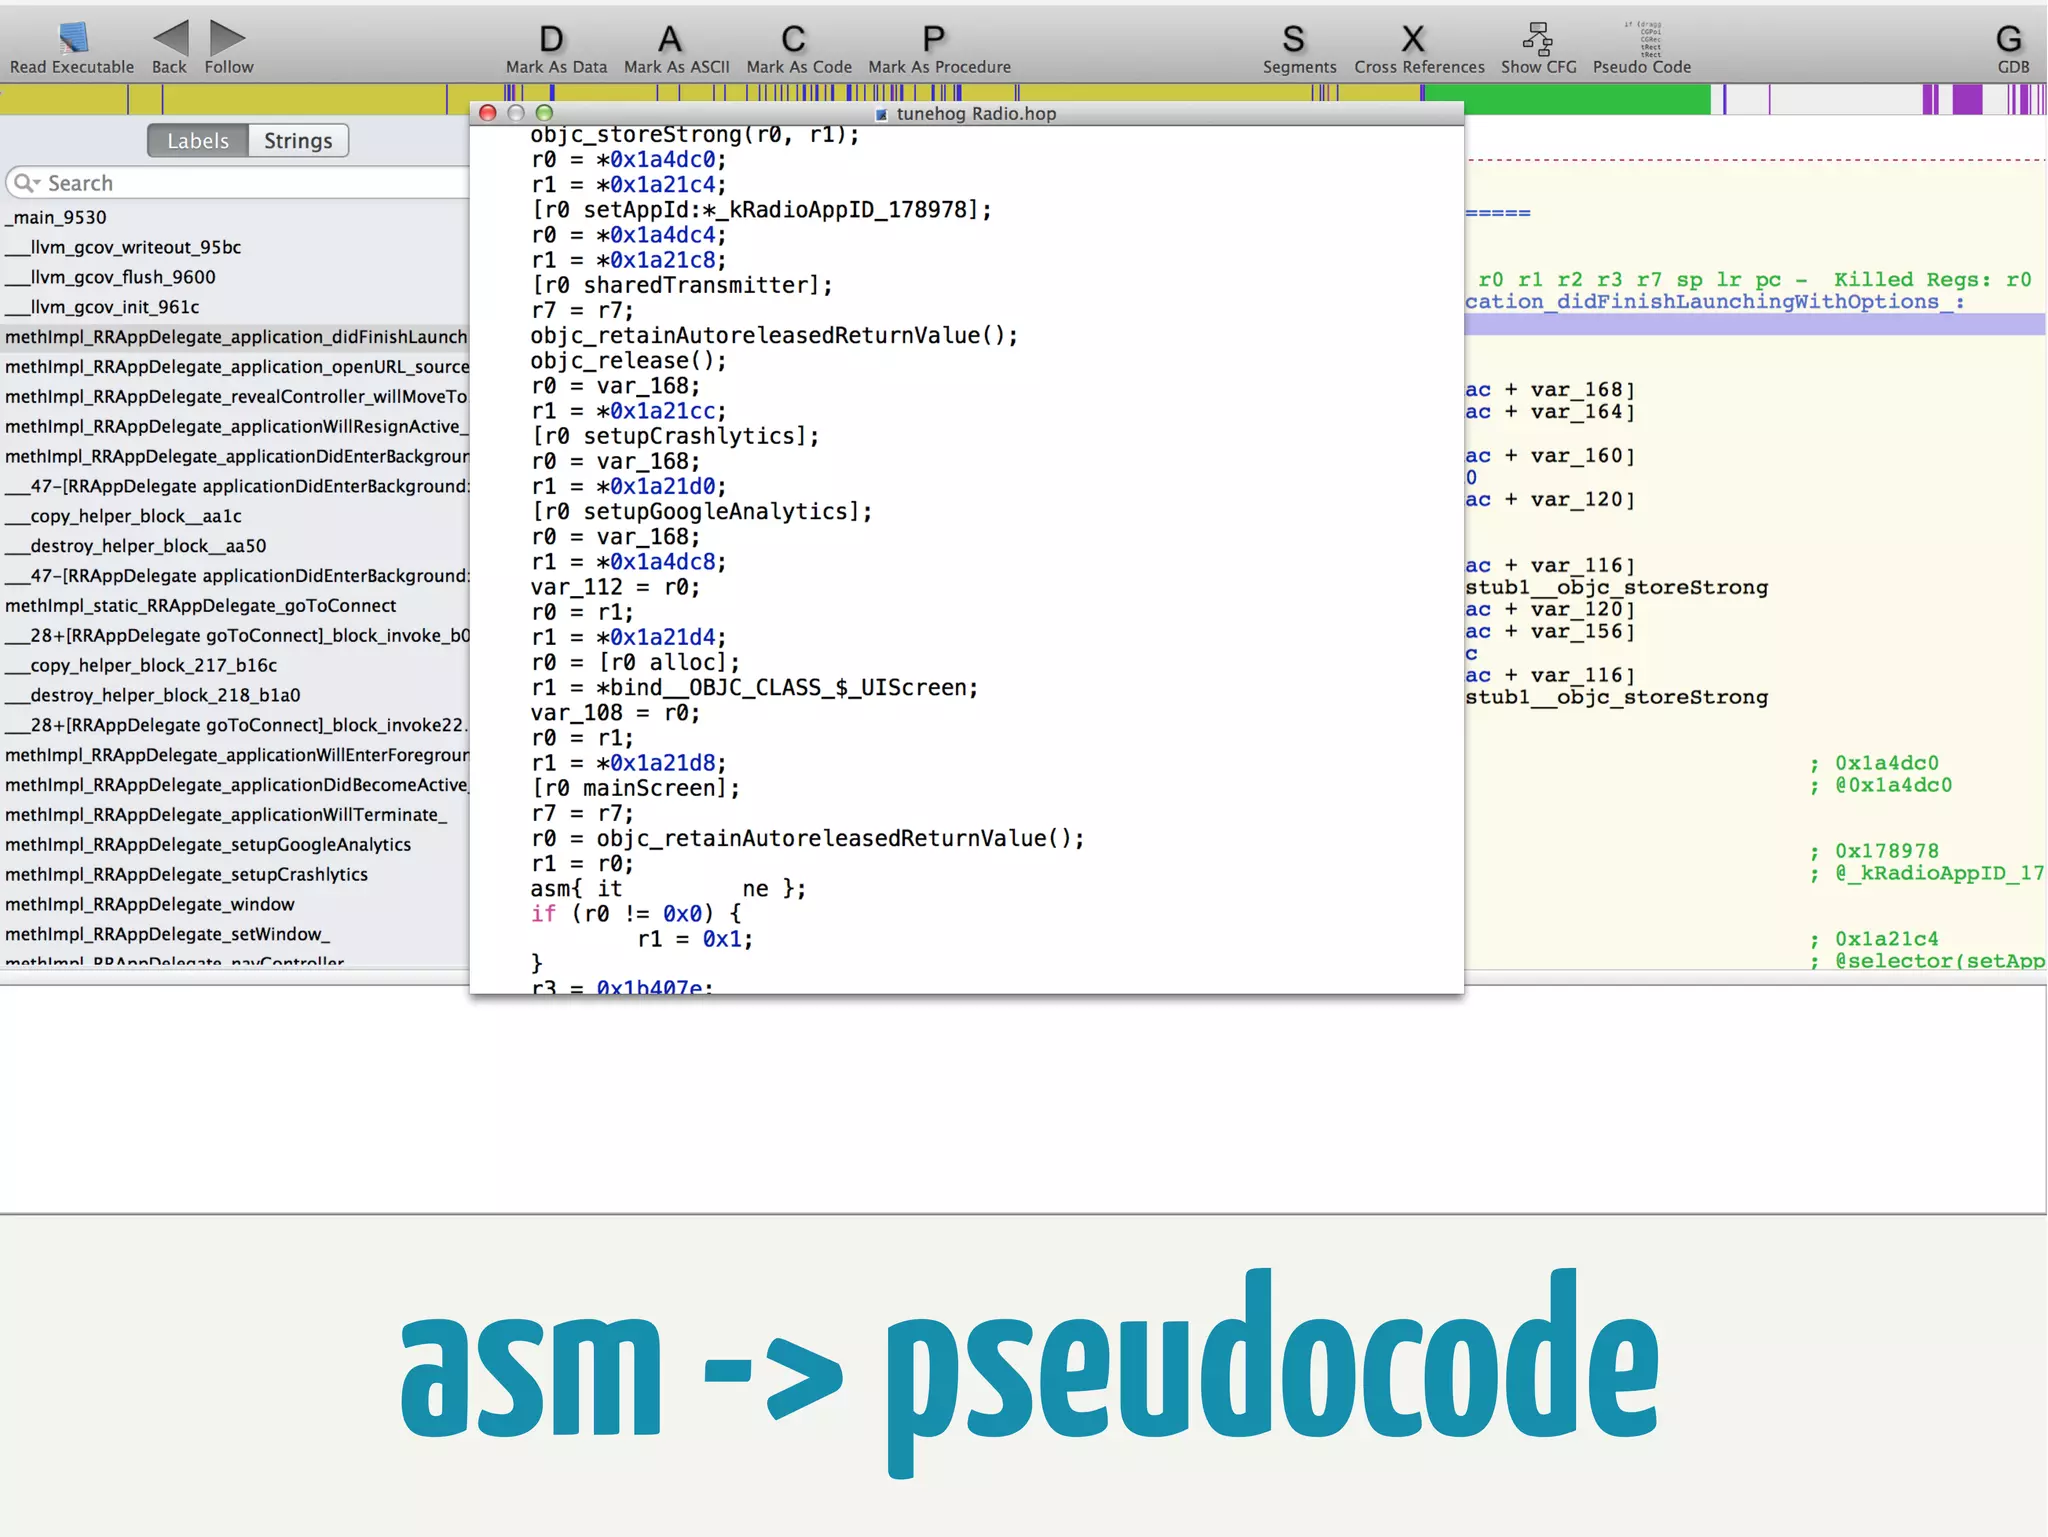Screen dimensions: 2048x1537
Task: Select methImpl_RRAppDelegate_application_didFinishLaunch label
Action: 235,337
